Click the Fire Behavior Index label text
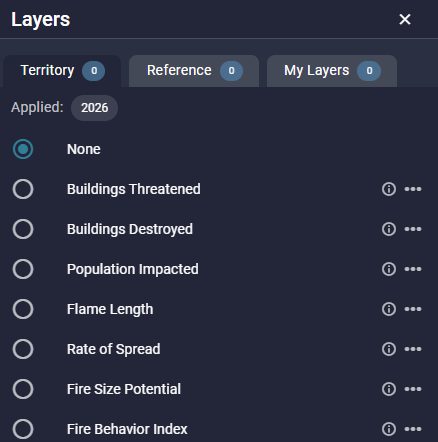 tap(127, 429)
